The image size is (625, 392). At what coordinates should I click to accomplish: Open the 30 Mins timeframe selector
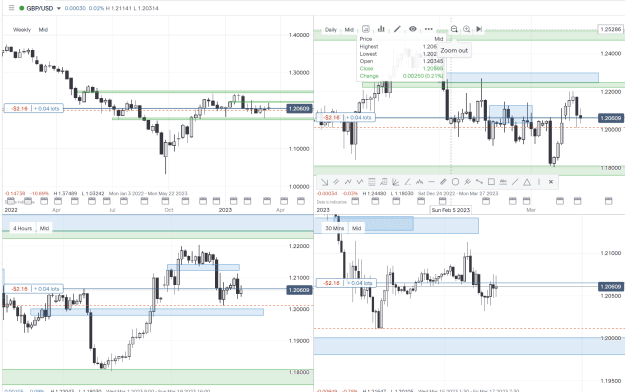334,228
